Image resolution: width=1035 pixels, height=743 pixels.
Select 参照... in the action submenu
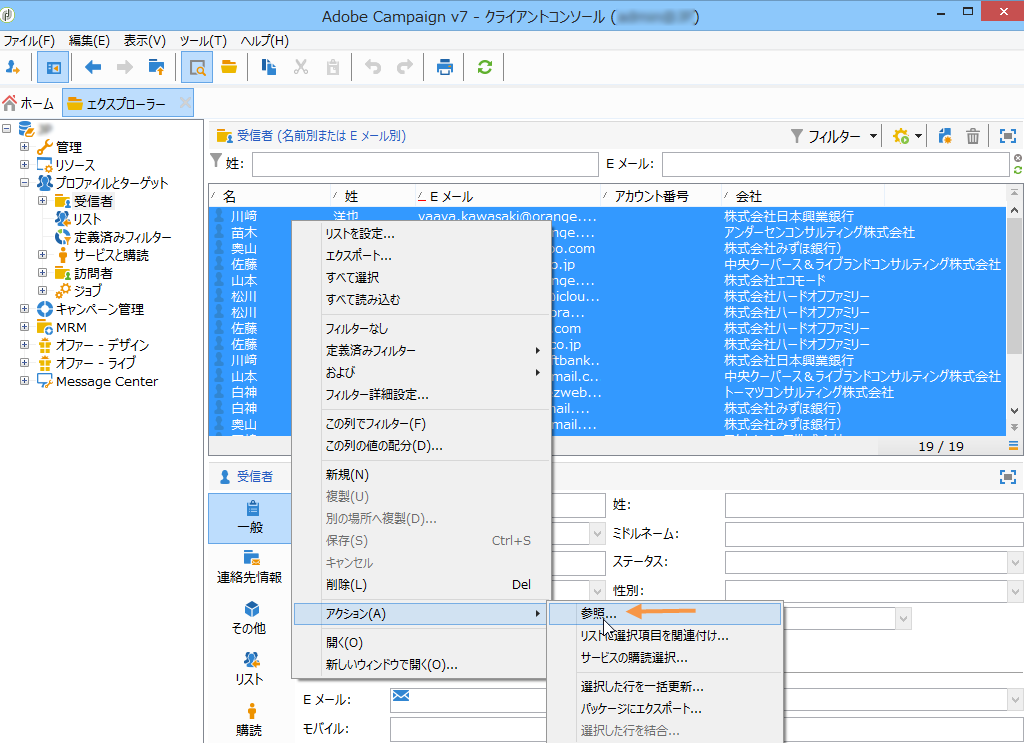(665, 614)
